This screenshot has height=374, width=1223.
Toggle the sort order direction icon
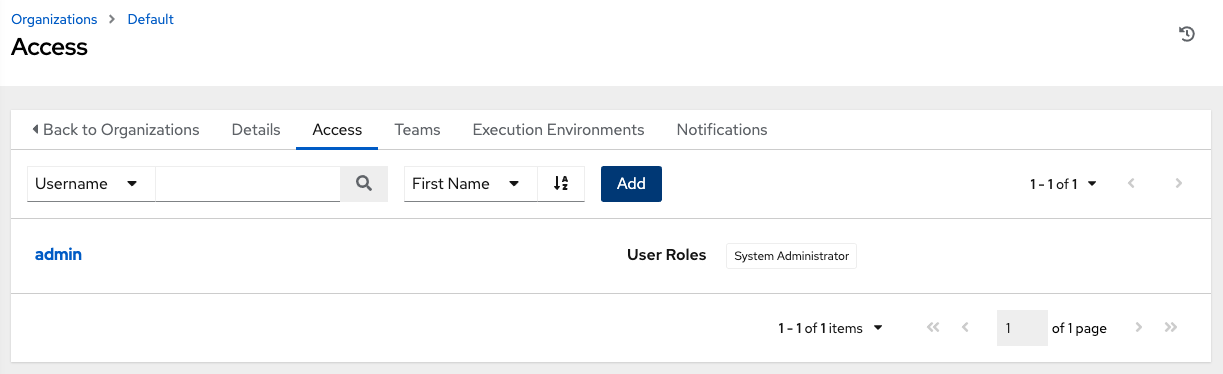(x=560, y=184)
